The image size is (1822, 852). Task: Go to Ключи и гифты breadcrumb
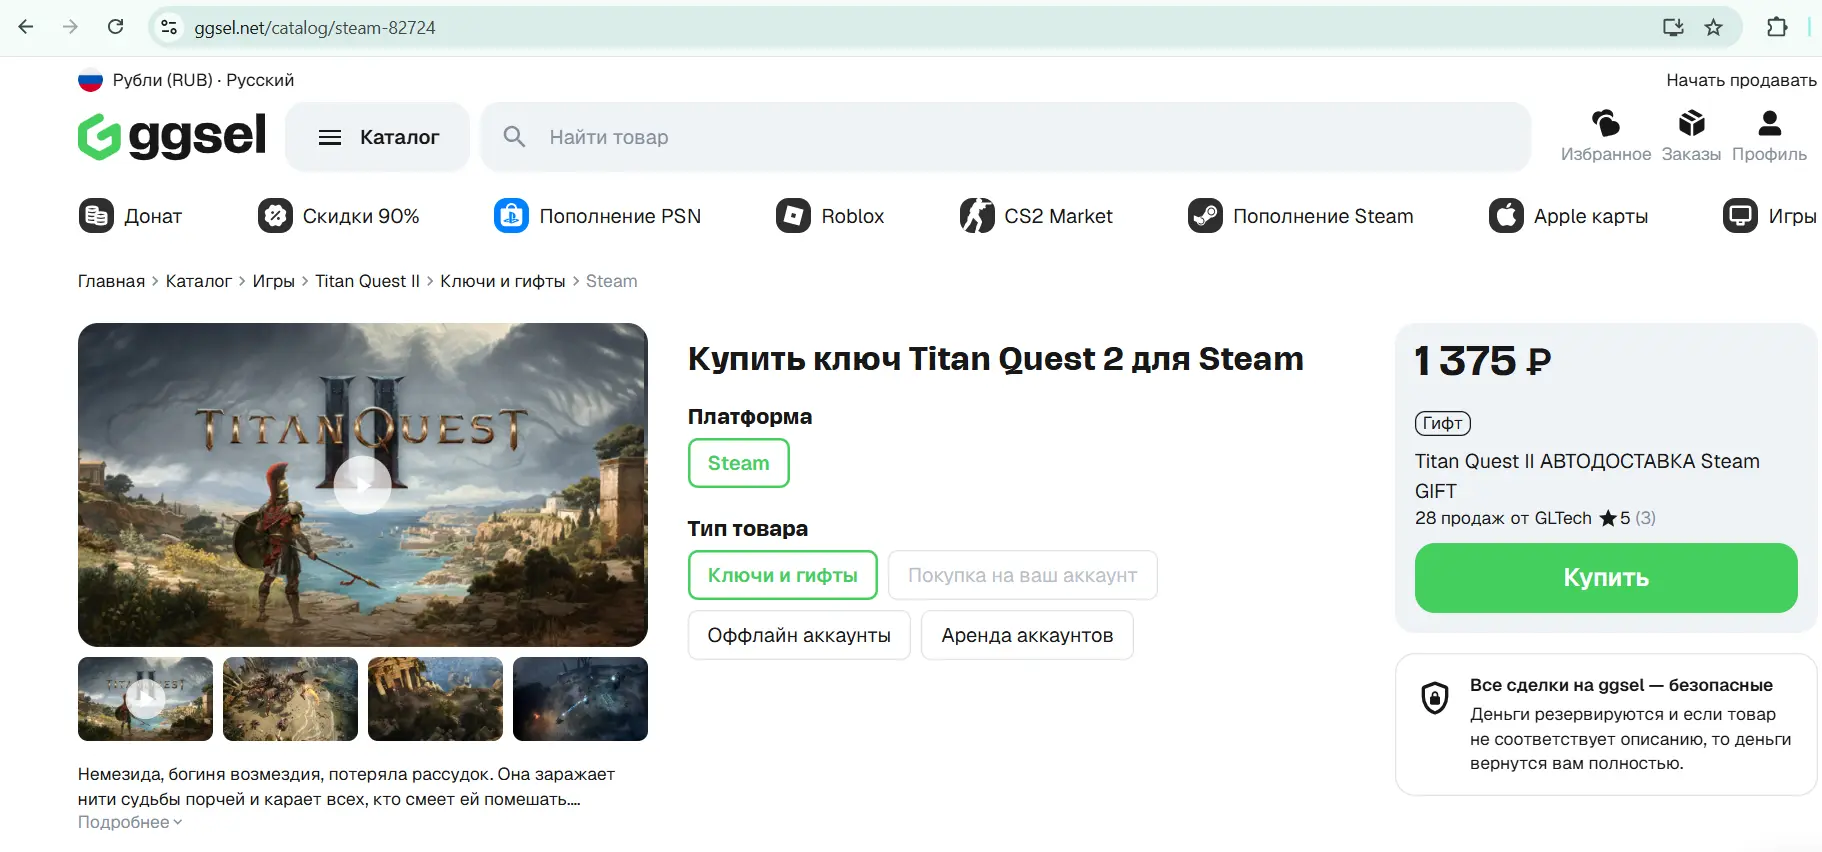point(503,281)
